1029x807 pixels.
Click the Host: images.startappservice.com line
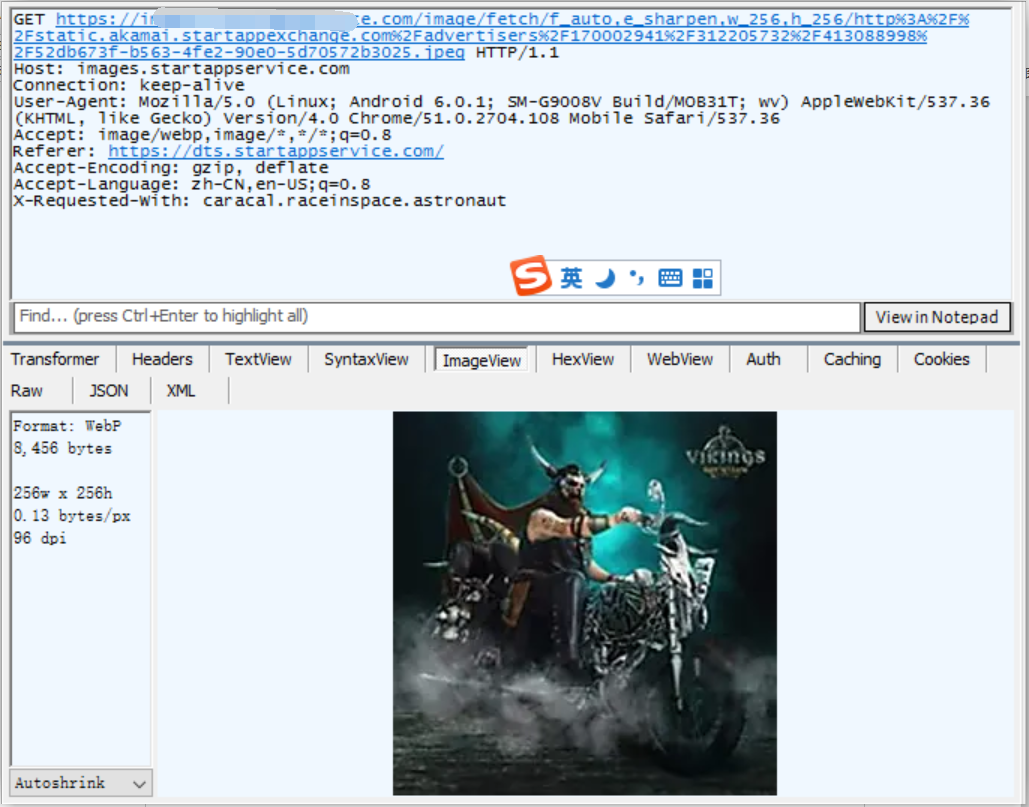182,69
